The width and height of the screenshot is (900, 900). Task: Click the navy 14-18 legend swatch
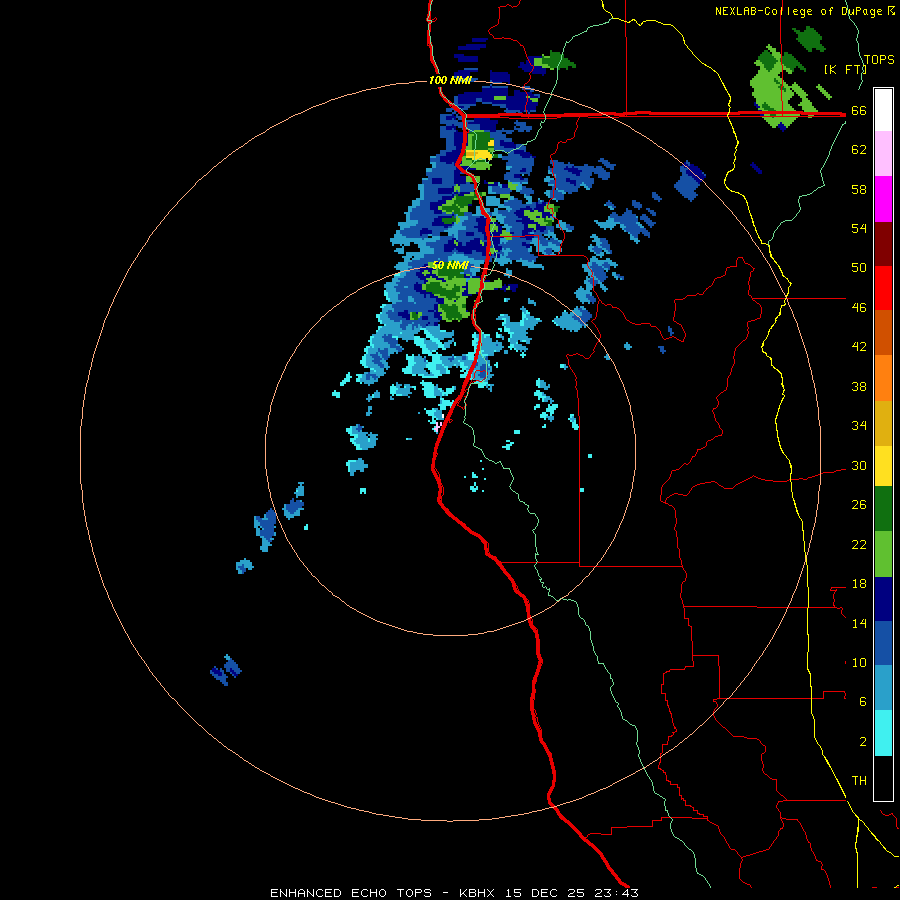pos(883,600)
